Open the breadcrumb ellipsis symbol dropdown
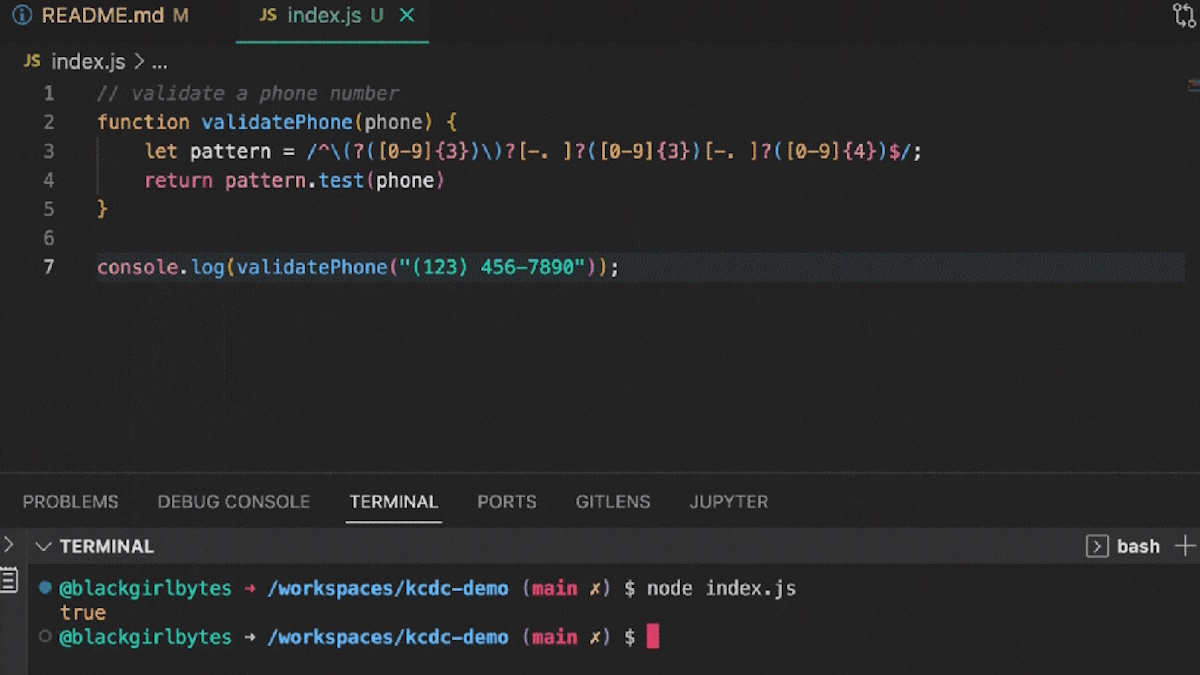The image size is (1200, 675). point(159,62)
